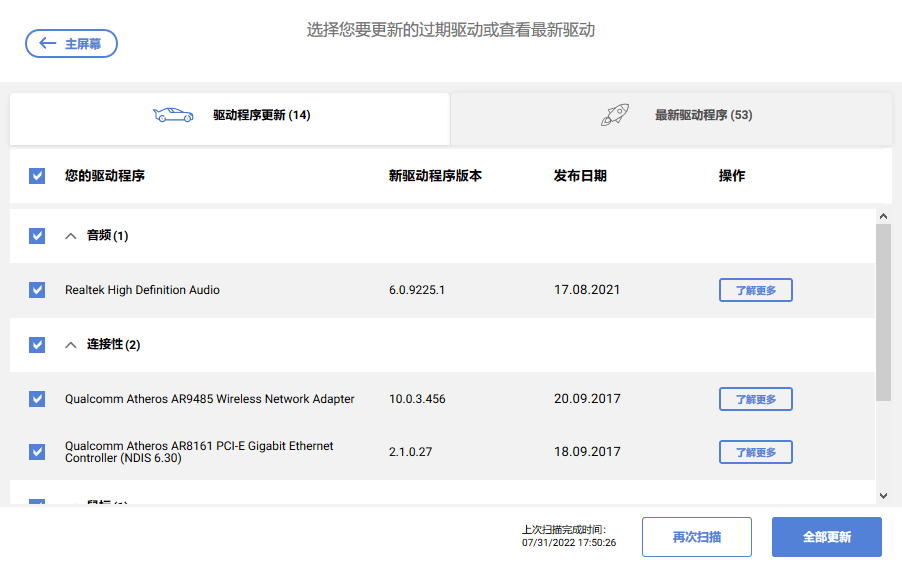Toggle the select-all checkbox next to 您的驱动程序
This screenshot has height=567, width=902.
[37, 176]
